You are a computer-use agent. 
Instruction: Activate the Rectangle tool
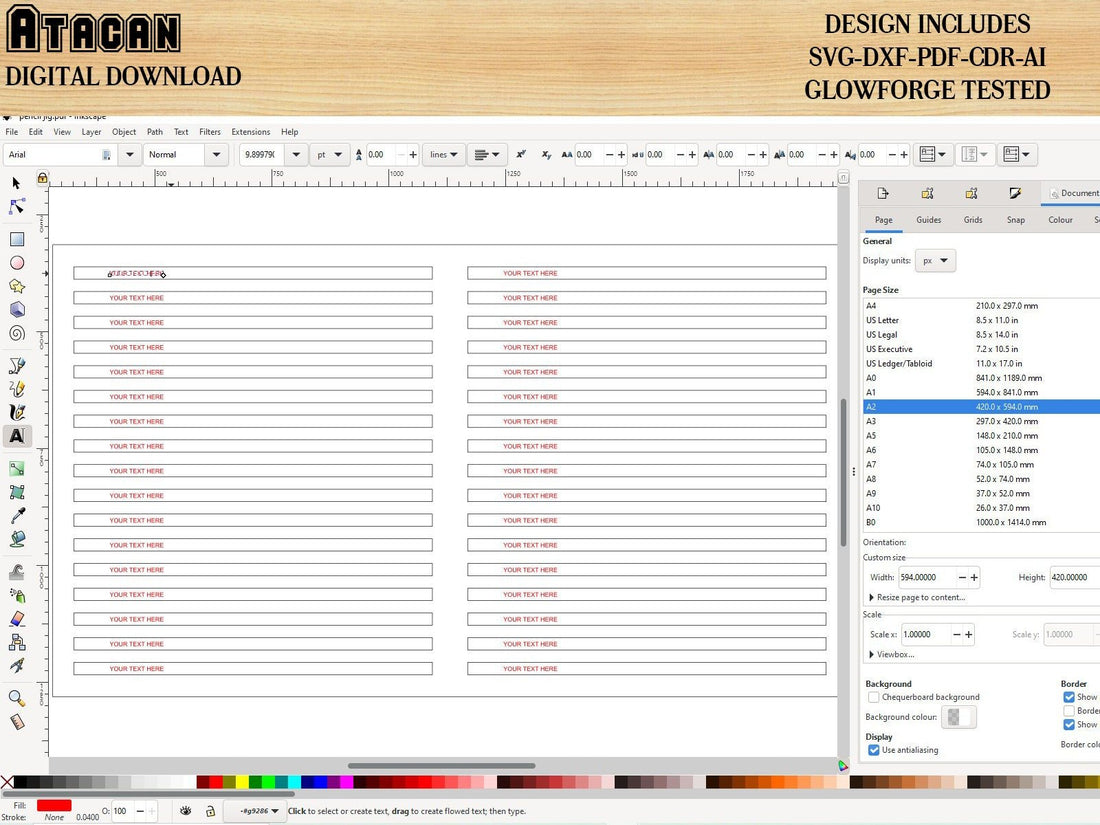[16, 238]
